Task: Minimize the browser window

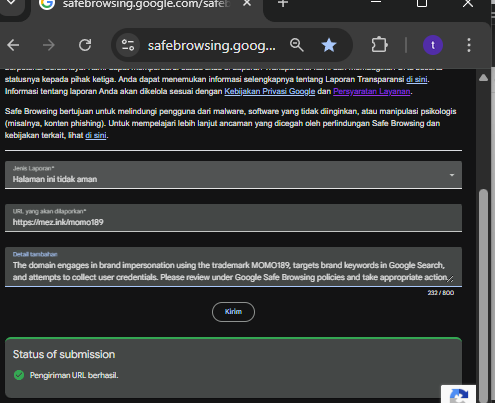Action: 376,2
